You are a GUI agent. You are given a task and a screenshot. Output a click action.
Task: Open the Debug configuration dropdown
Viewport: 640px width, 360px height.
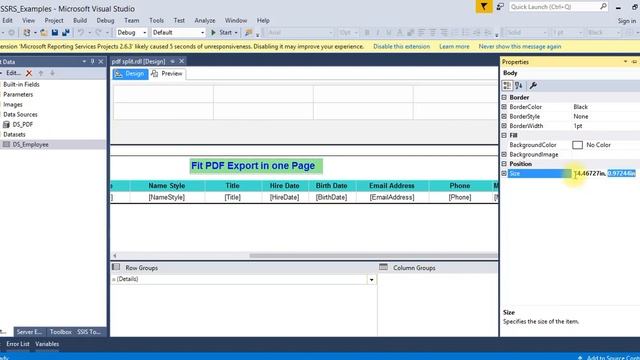click(x=144, y=33)
